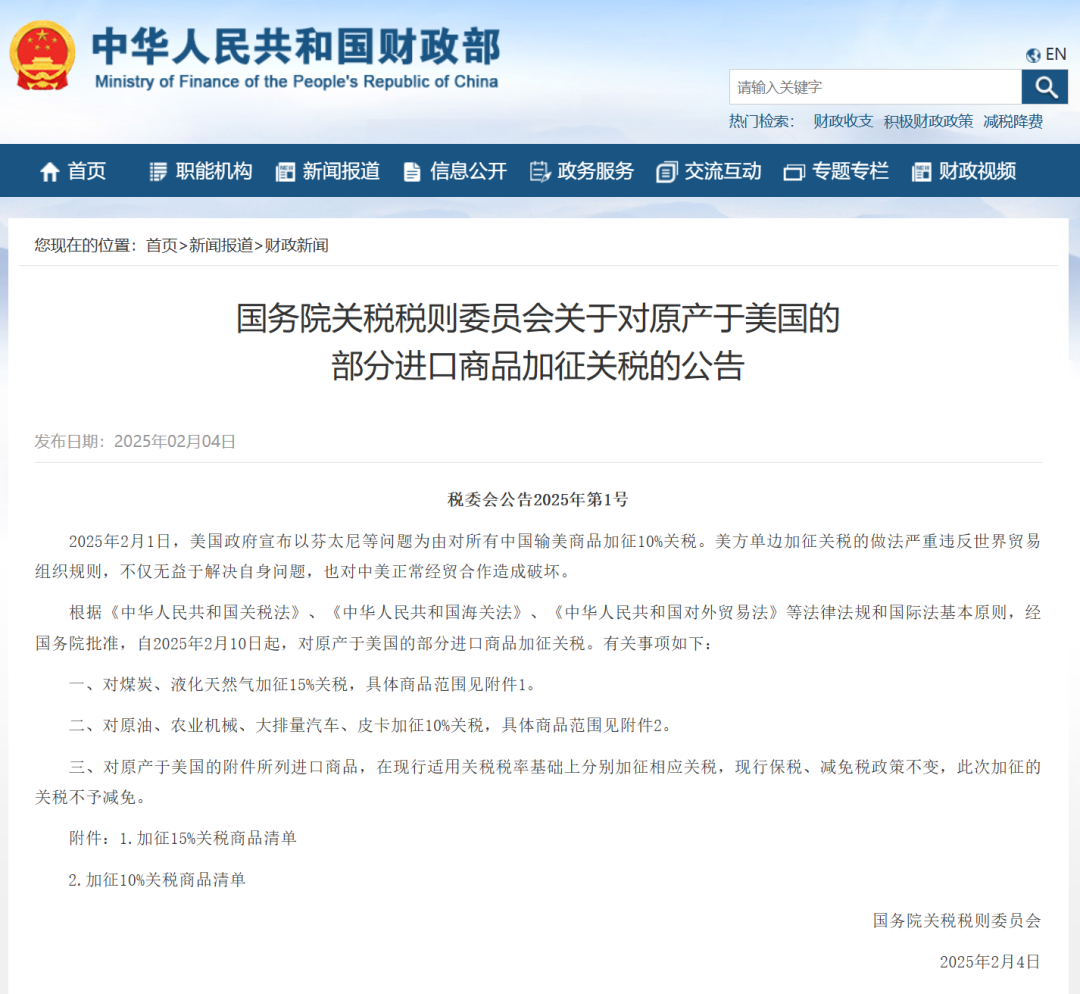Click the chat icon beside 交流互动
The image size is (1080, 994).
[666, 170]
